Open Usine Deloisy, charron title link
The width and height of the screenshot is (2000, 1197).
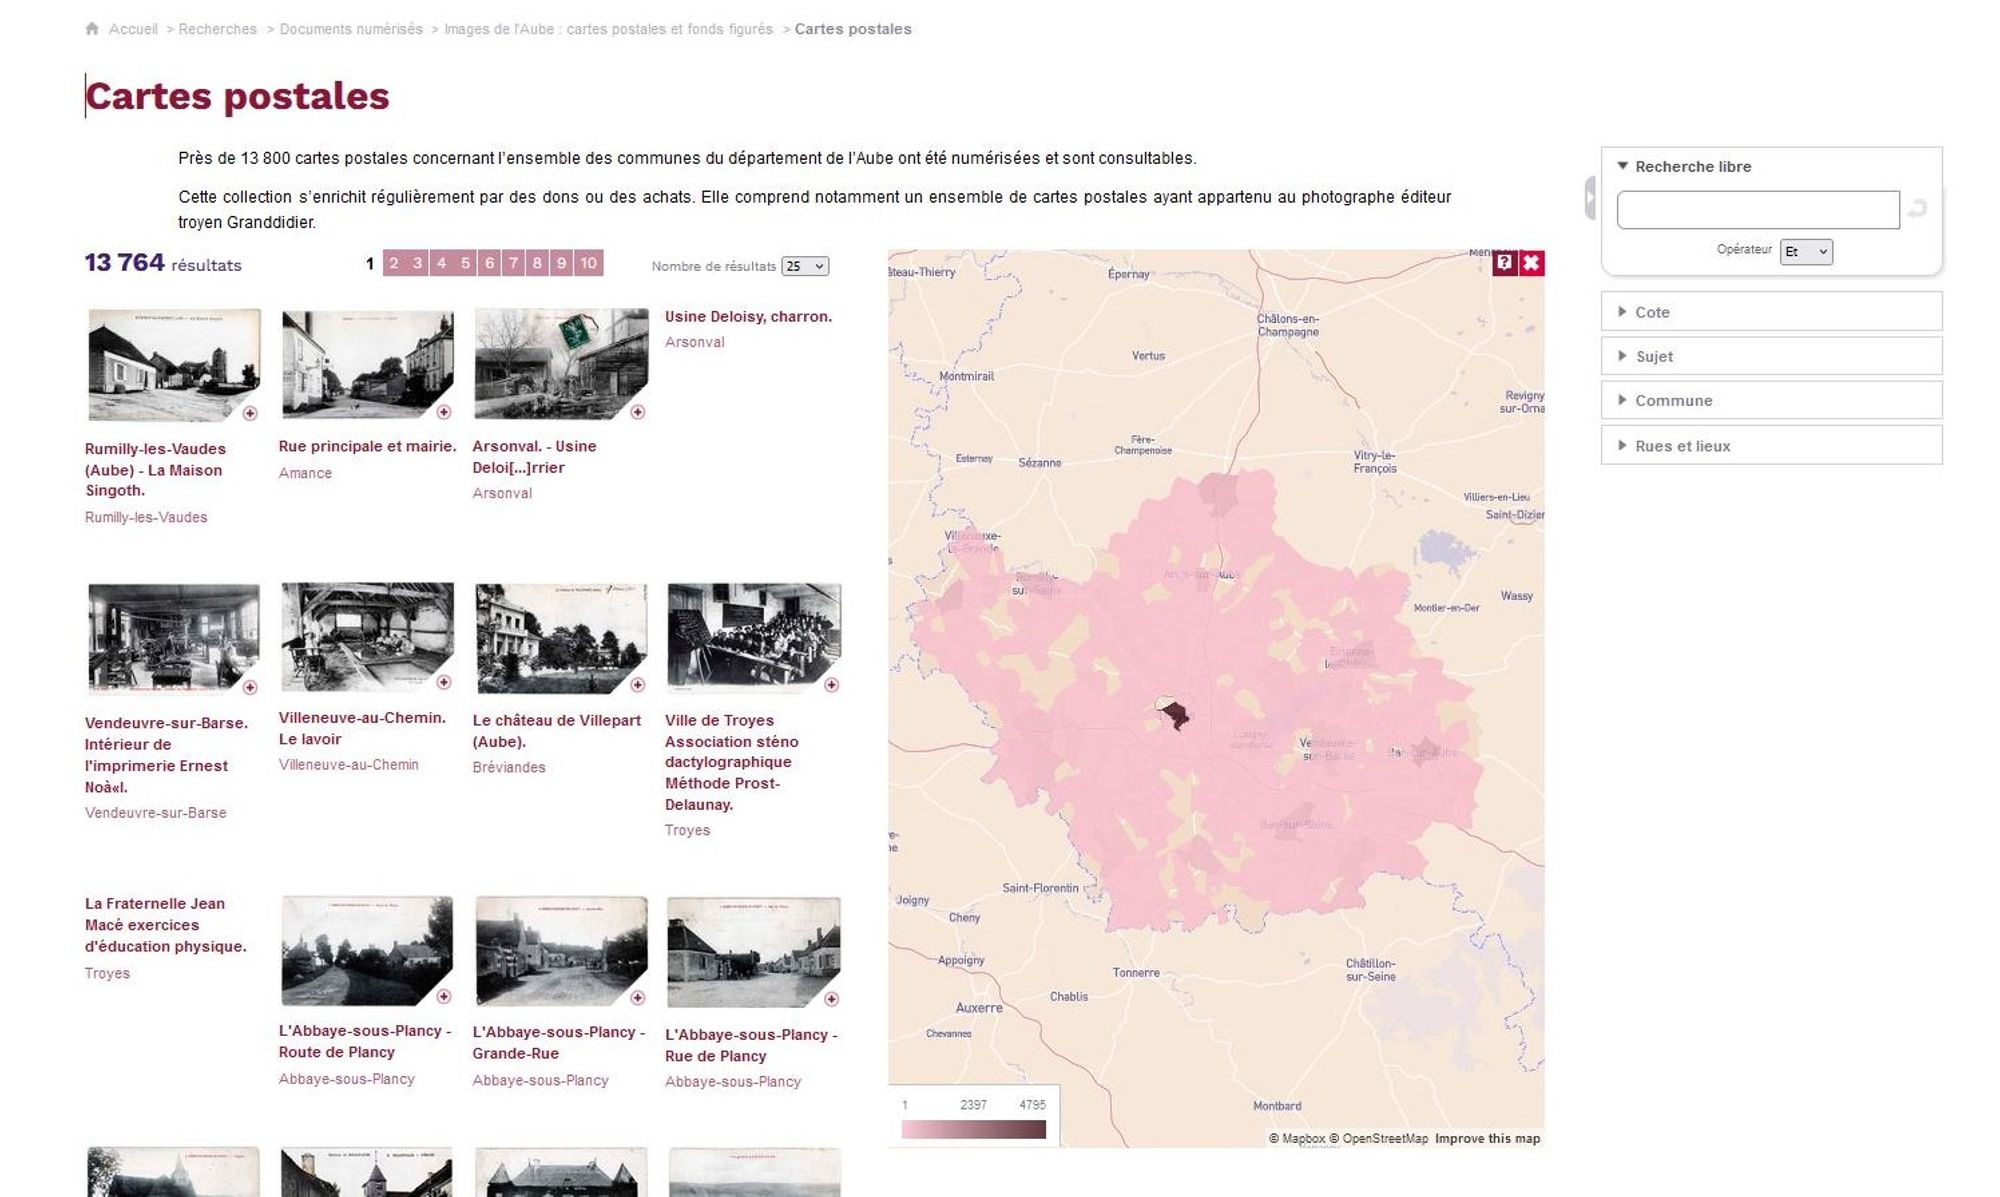coord(748,316)
